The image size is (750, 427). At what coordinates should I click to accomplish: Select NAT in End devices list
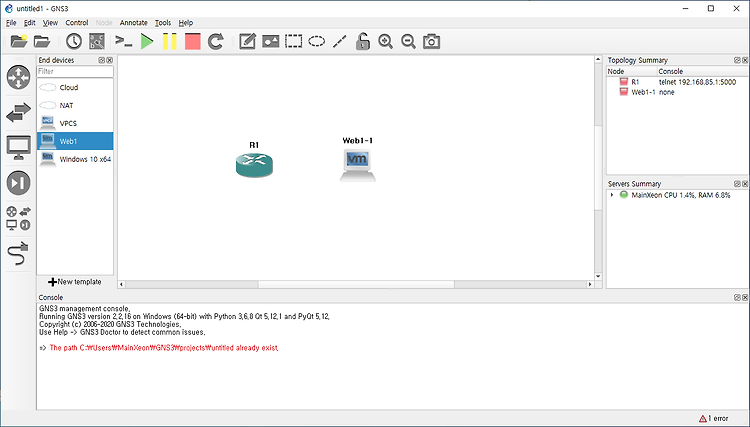75,105
